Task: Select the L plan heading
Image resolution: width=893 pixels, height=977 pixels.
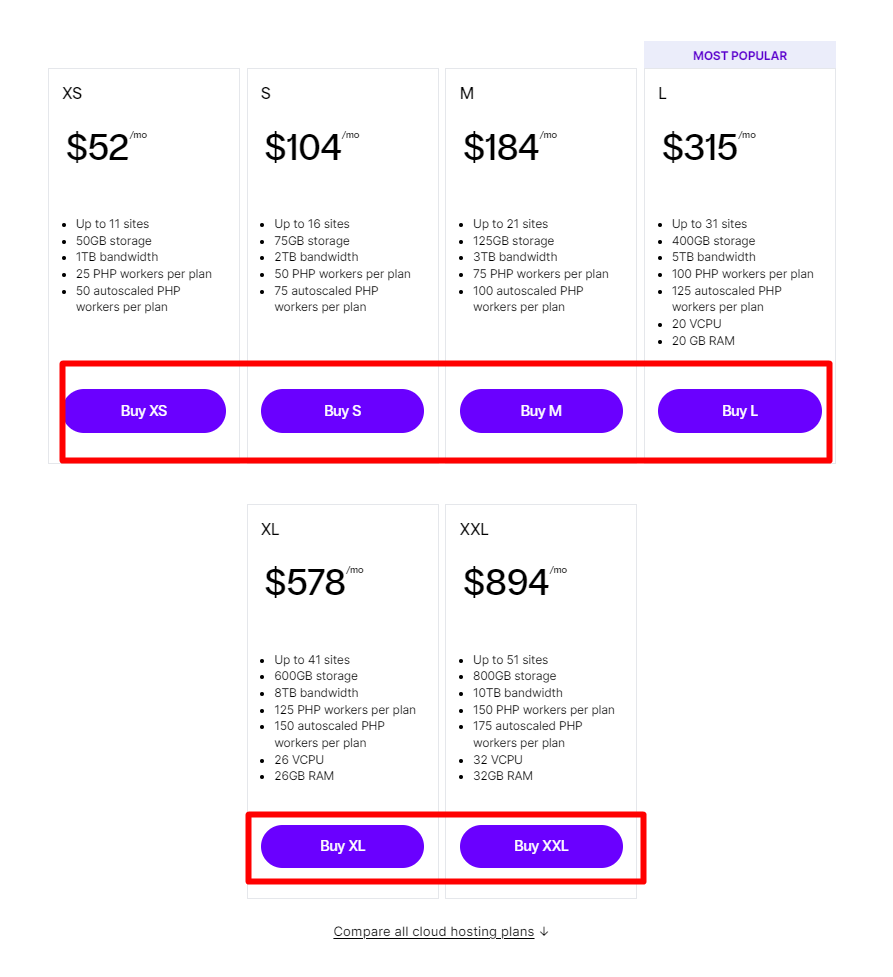Action: [x=663, y=93]
